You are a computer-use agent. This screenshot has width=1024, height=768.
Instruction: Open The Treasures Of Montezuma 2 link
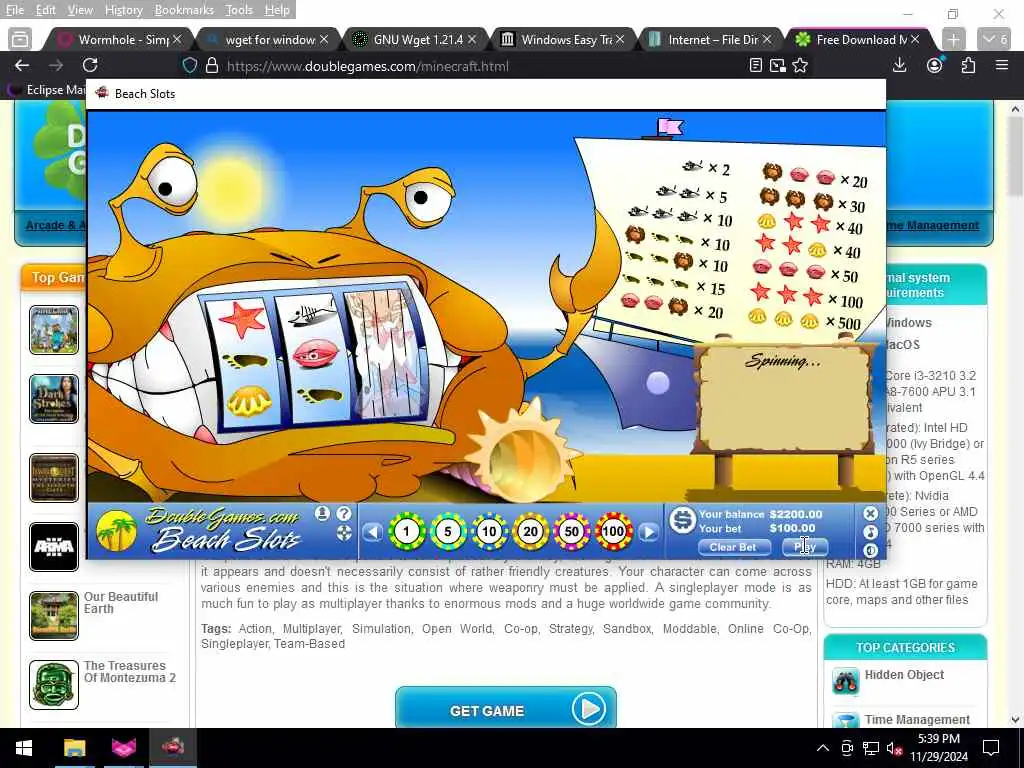[x=129, y=671]
